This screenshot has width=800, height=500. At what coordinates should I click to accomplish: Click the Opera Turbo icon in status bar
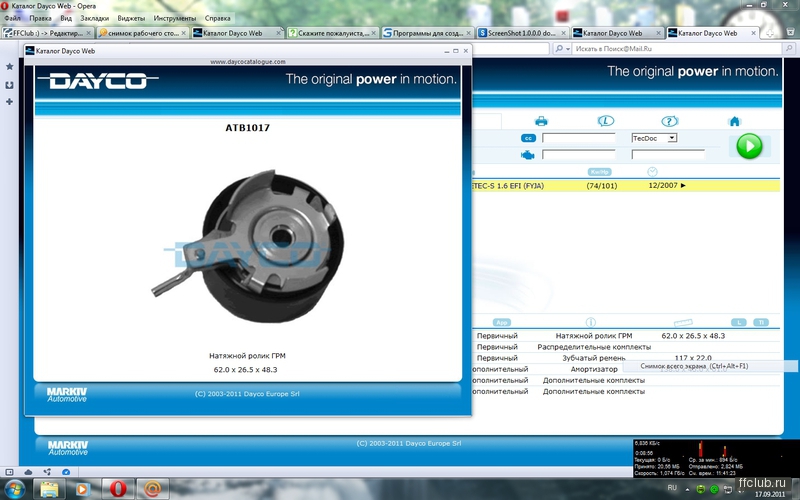66,472
